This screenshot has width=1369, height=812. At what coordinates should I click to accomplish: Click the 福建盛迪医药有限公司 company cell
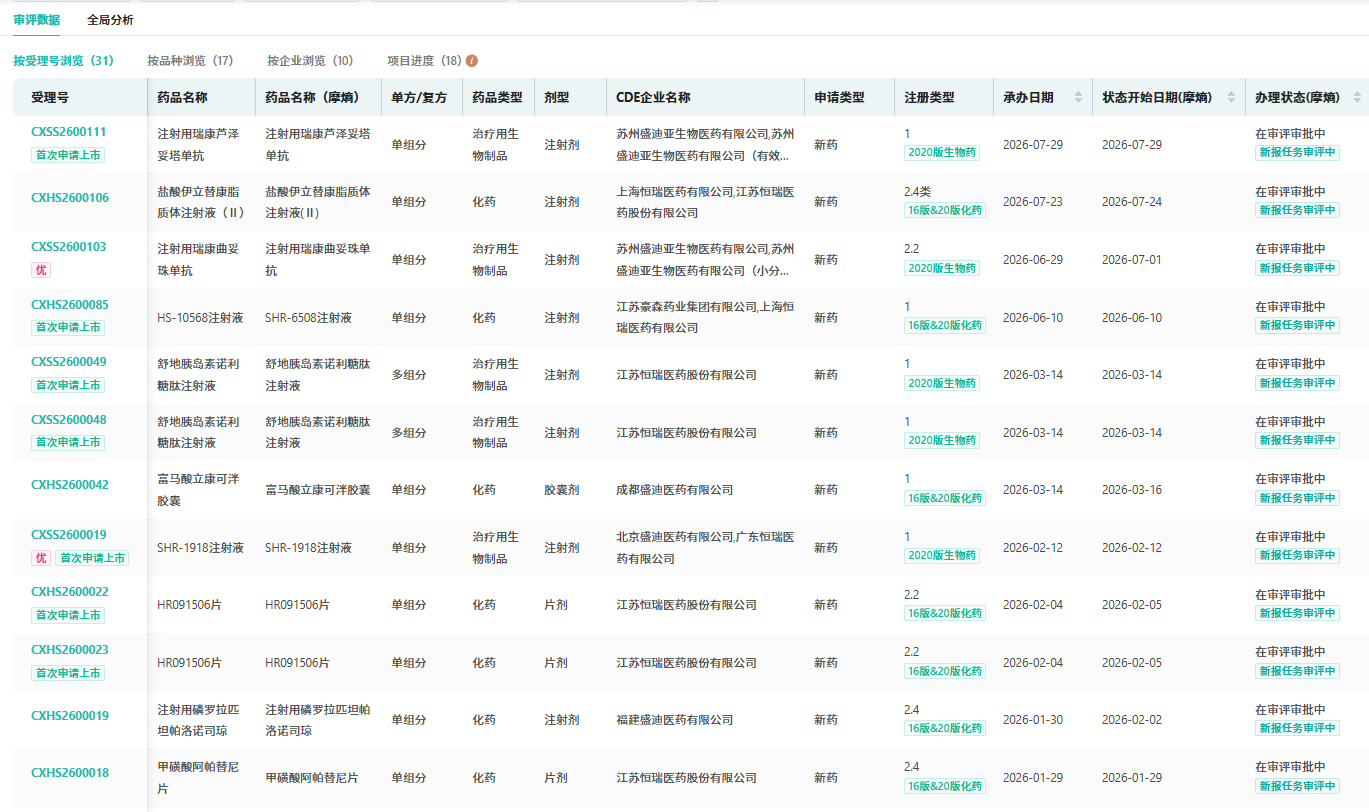[674, 720]
